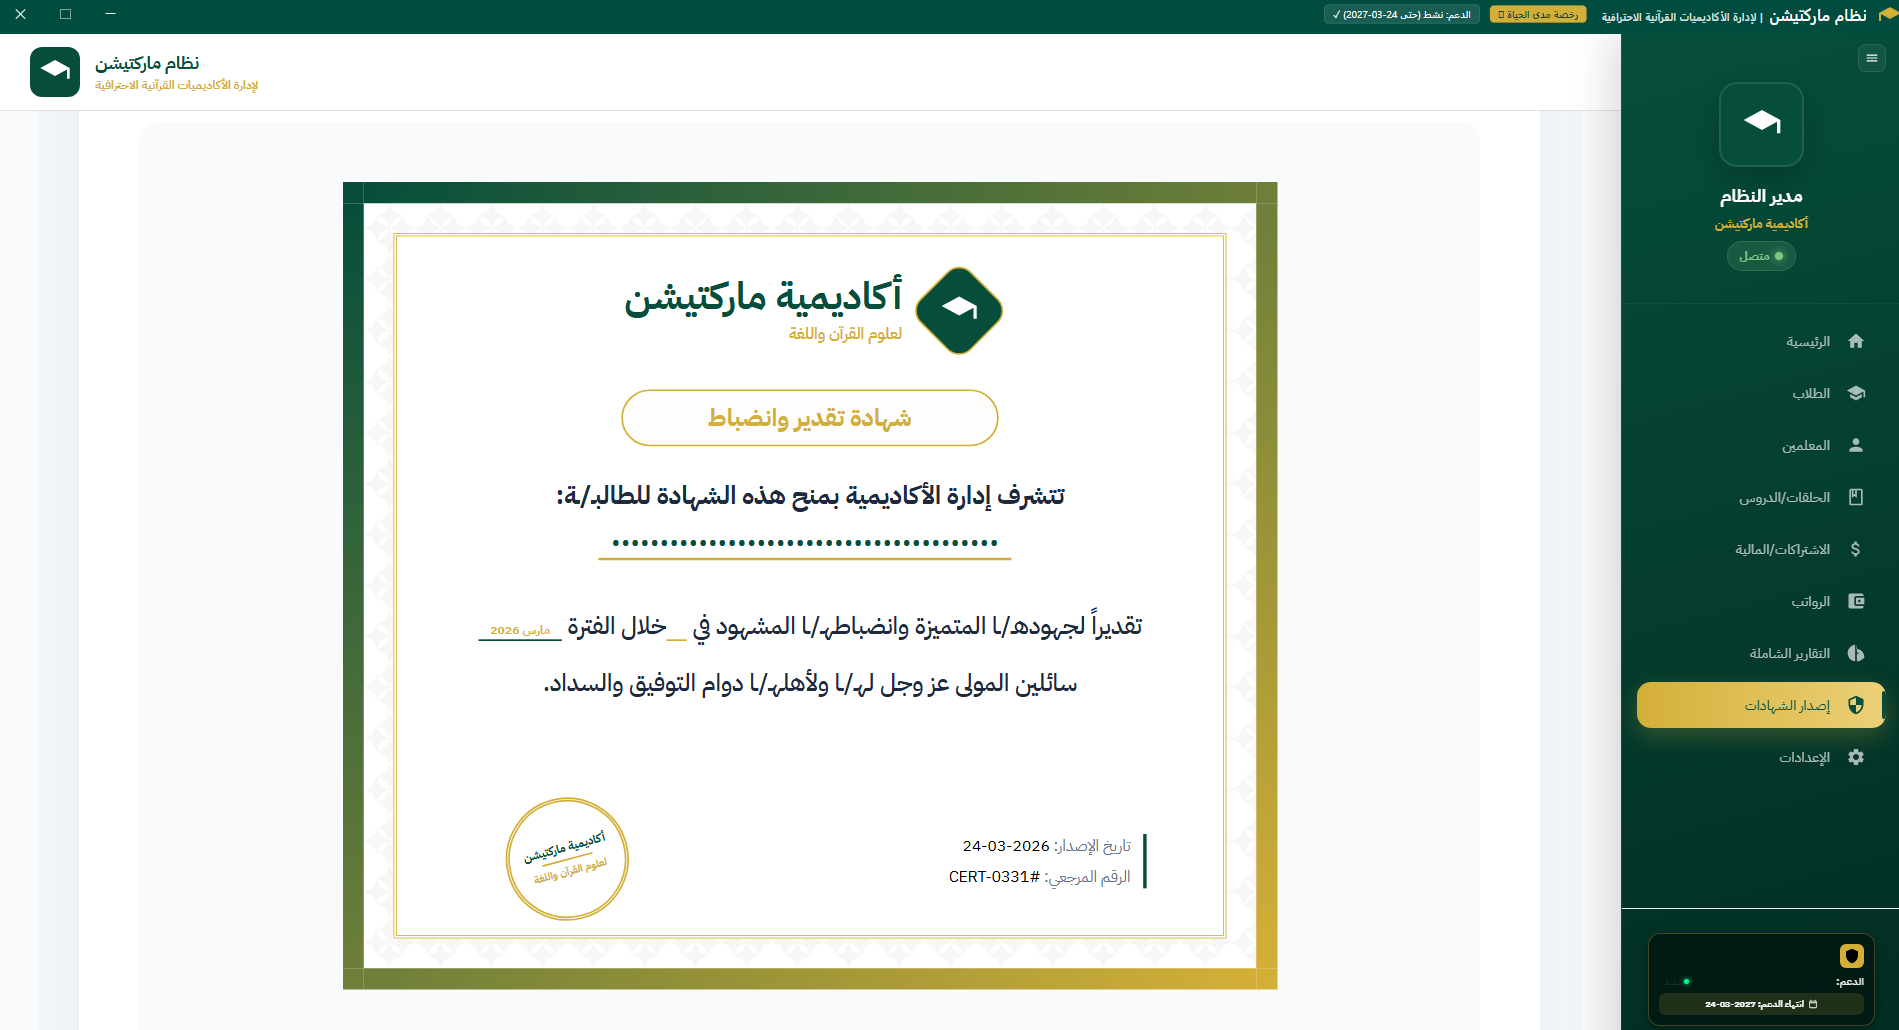Screen dimensions: 1899x1030
Task: Click the graduation cap icon in title bar
Action: click(1887, 15)
